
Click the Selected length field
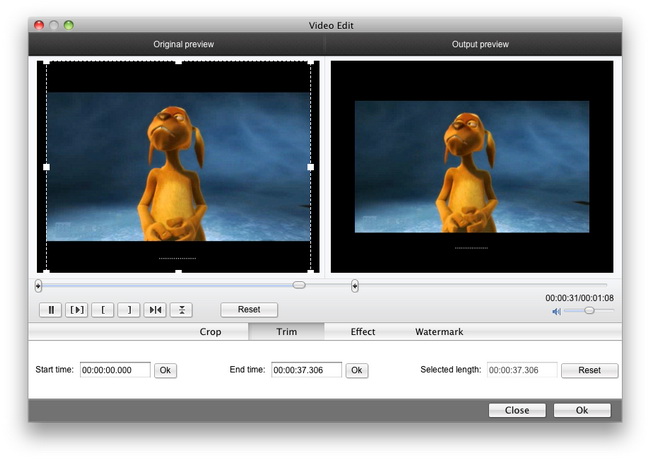522,370
